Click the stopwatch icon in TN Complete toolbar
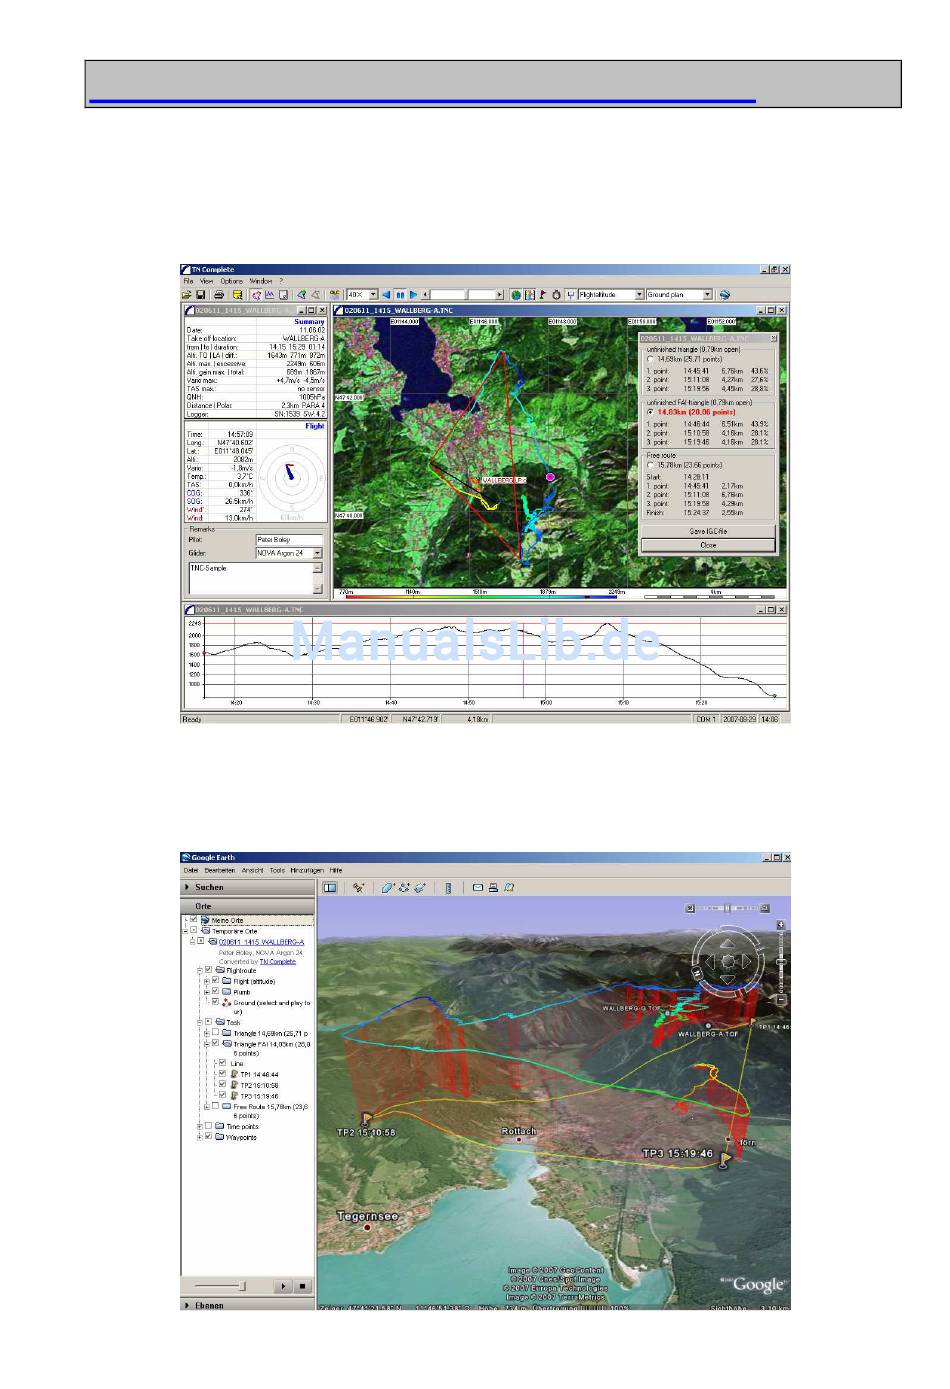This screenshot has height=1389, width=950. point(556,295)
